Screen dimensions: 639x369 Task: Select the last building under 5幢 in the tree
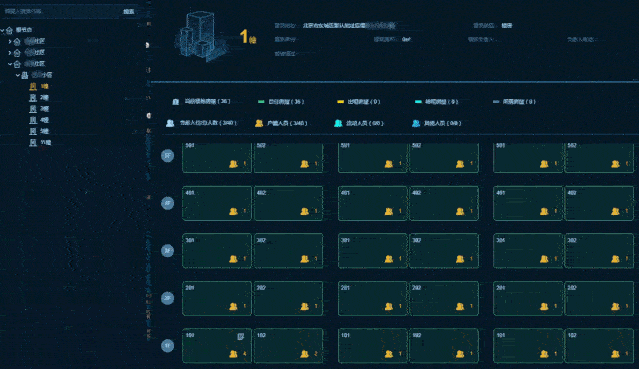tap(46, 143)
